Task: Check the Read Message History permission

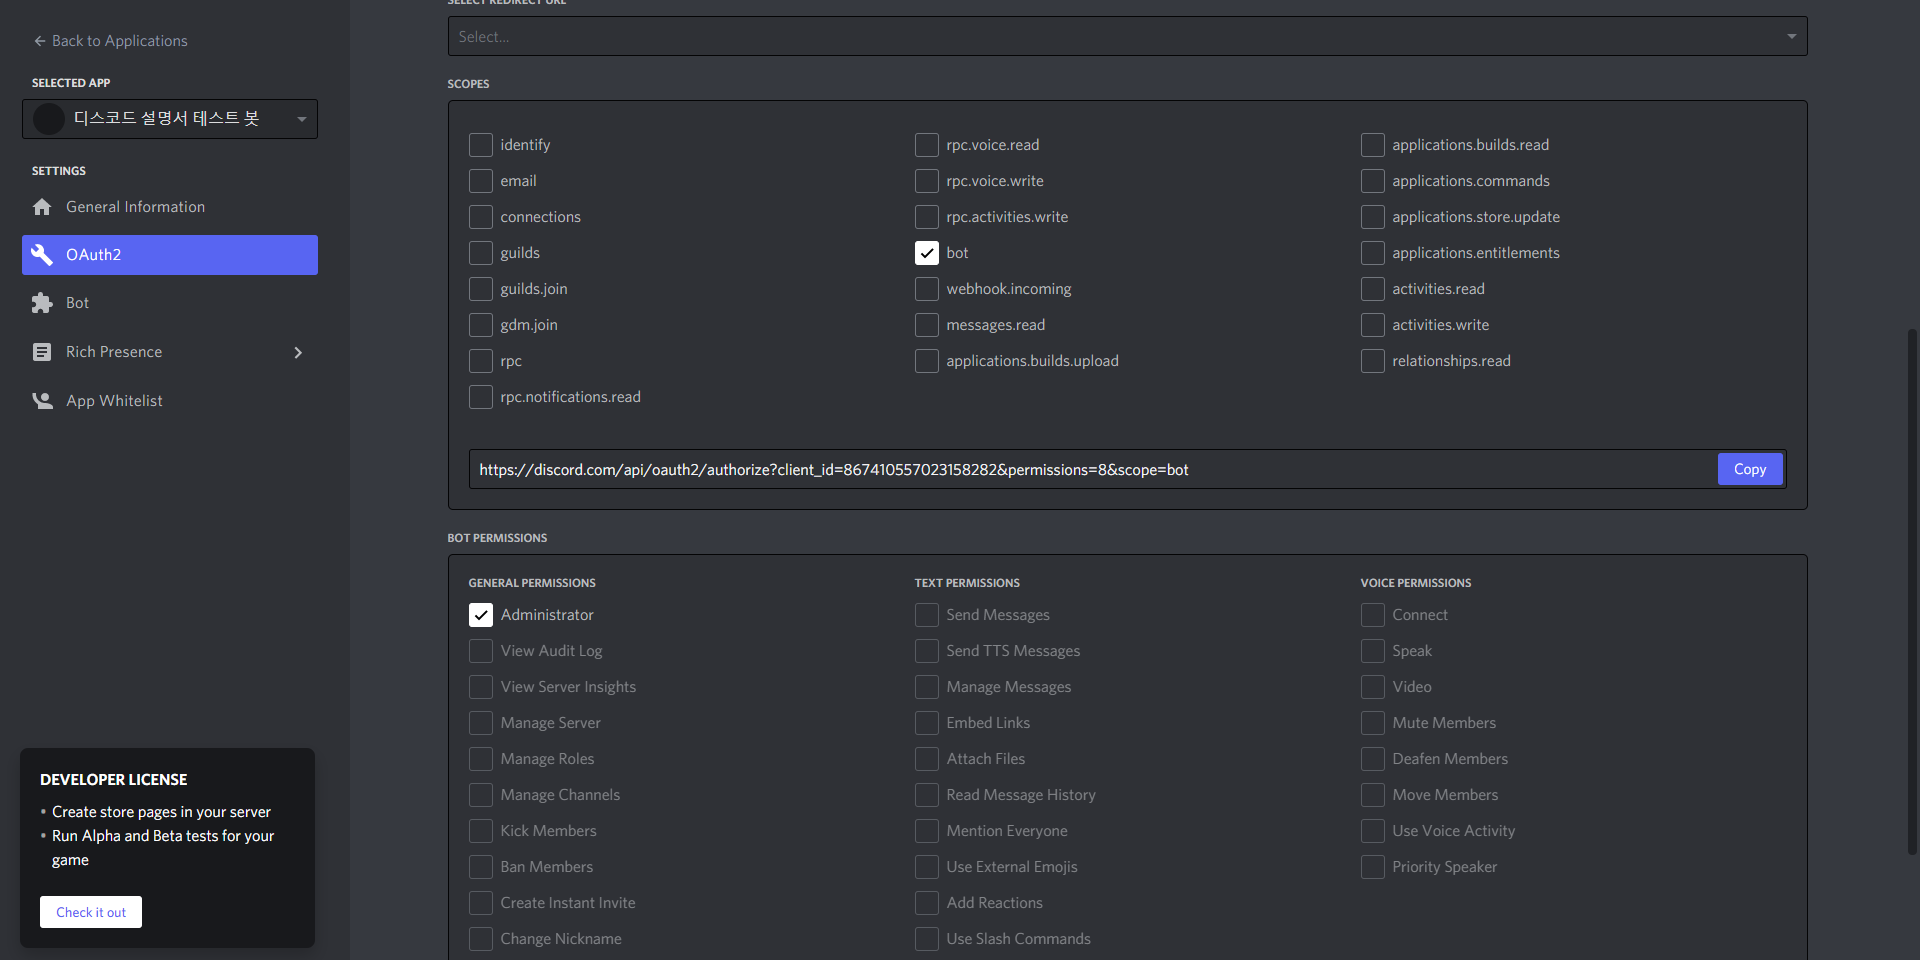Action: 927,795
